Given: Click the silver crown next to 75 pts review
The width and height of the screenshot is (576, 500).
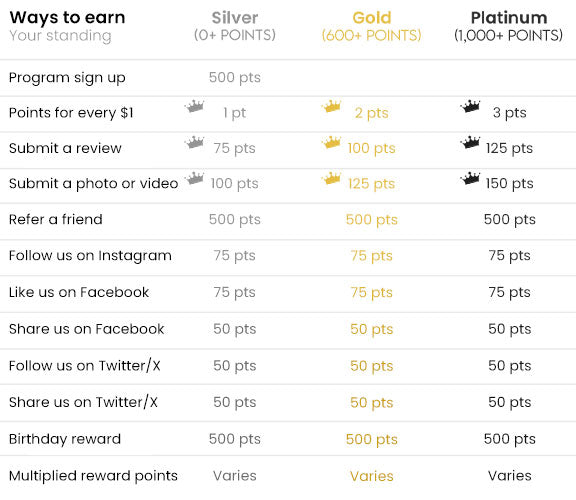Looking at the screenshot, I should click(194, 142).
